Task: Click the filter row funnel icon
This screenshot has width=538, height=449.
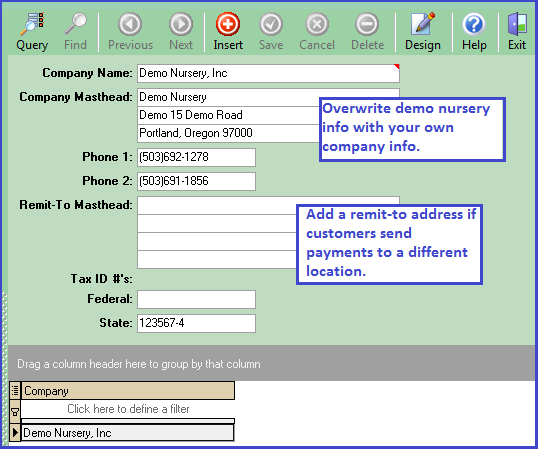Action: click(x=15, y=412)
